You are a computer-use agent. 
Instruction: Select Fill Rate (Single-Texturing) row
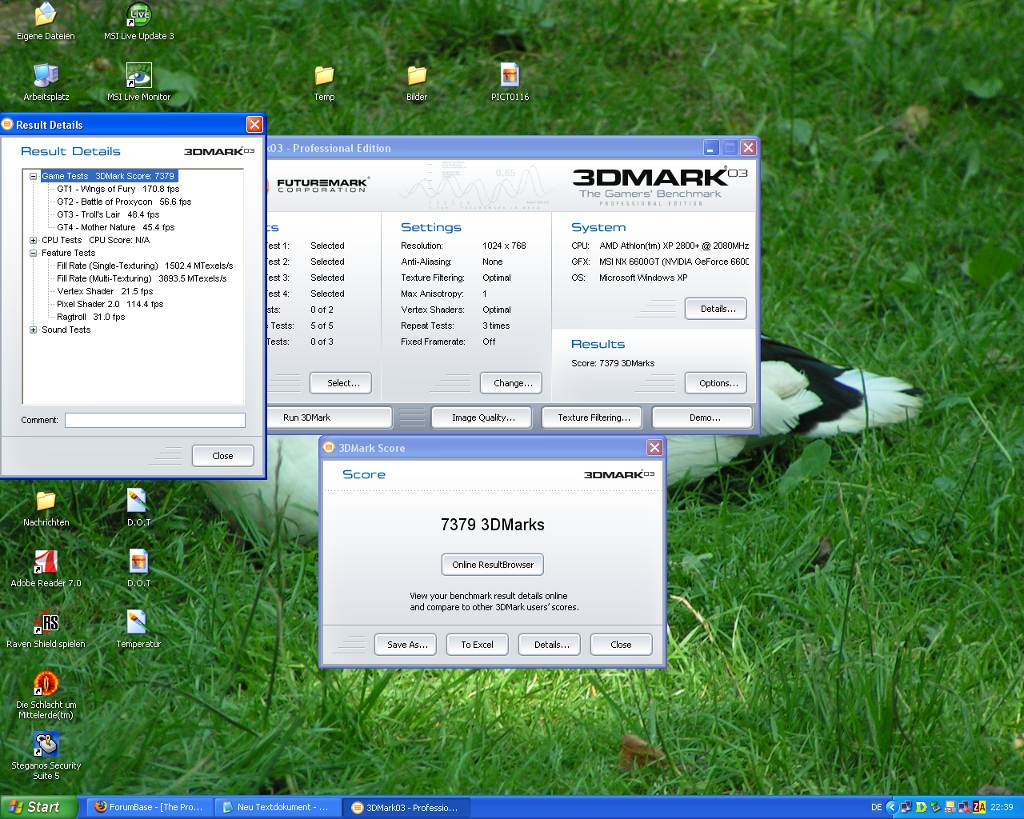coord(145,266)
